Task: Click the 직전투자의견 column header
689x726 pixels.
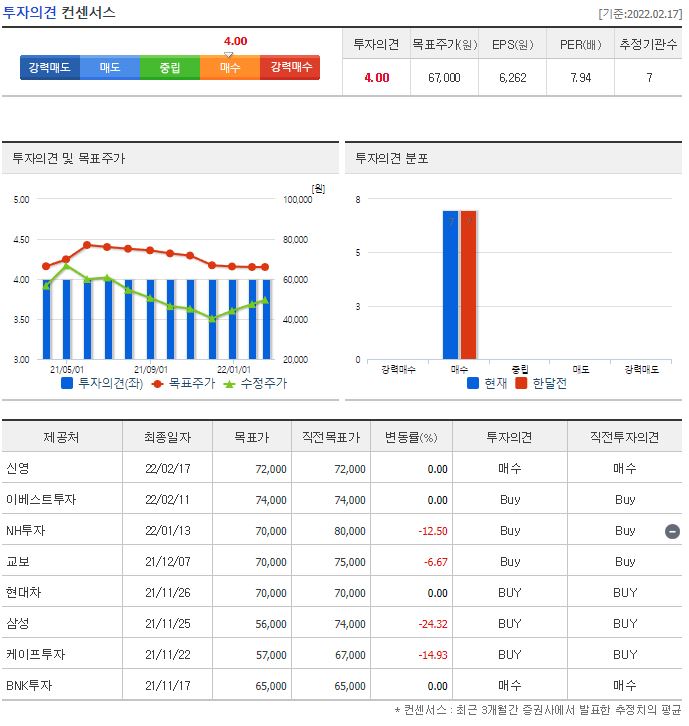Action: click(624, 437)
